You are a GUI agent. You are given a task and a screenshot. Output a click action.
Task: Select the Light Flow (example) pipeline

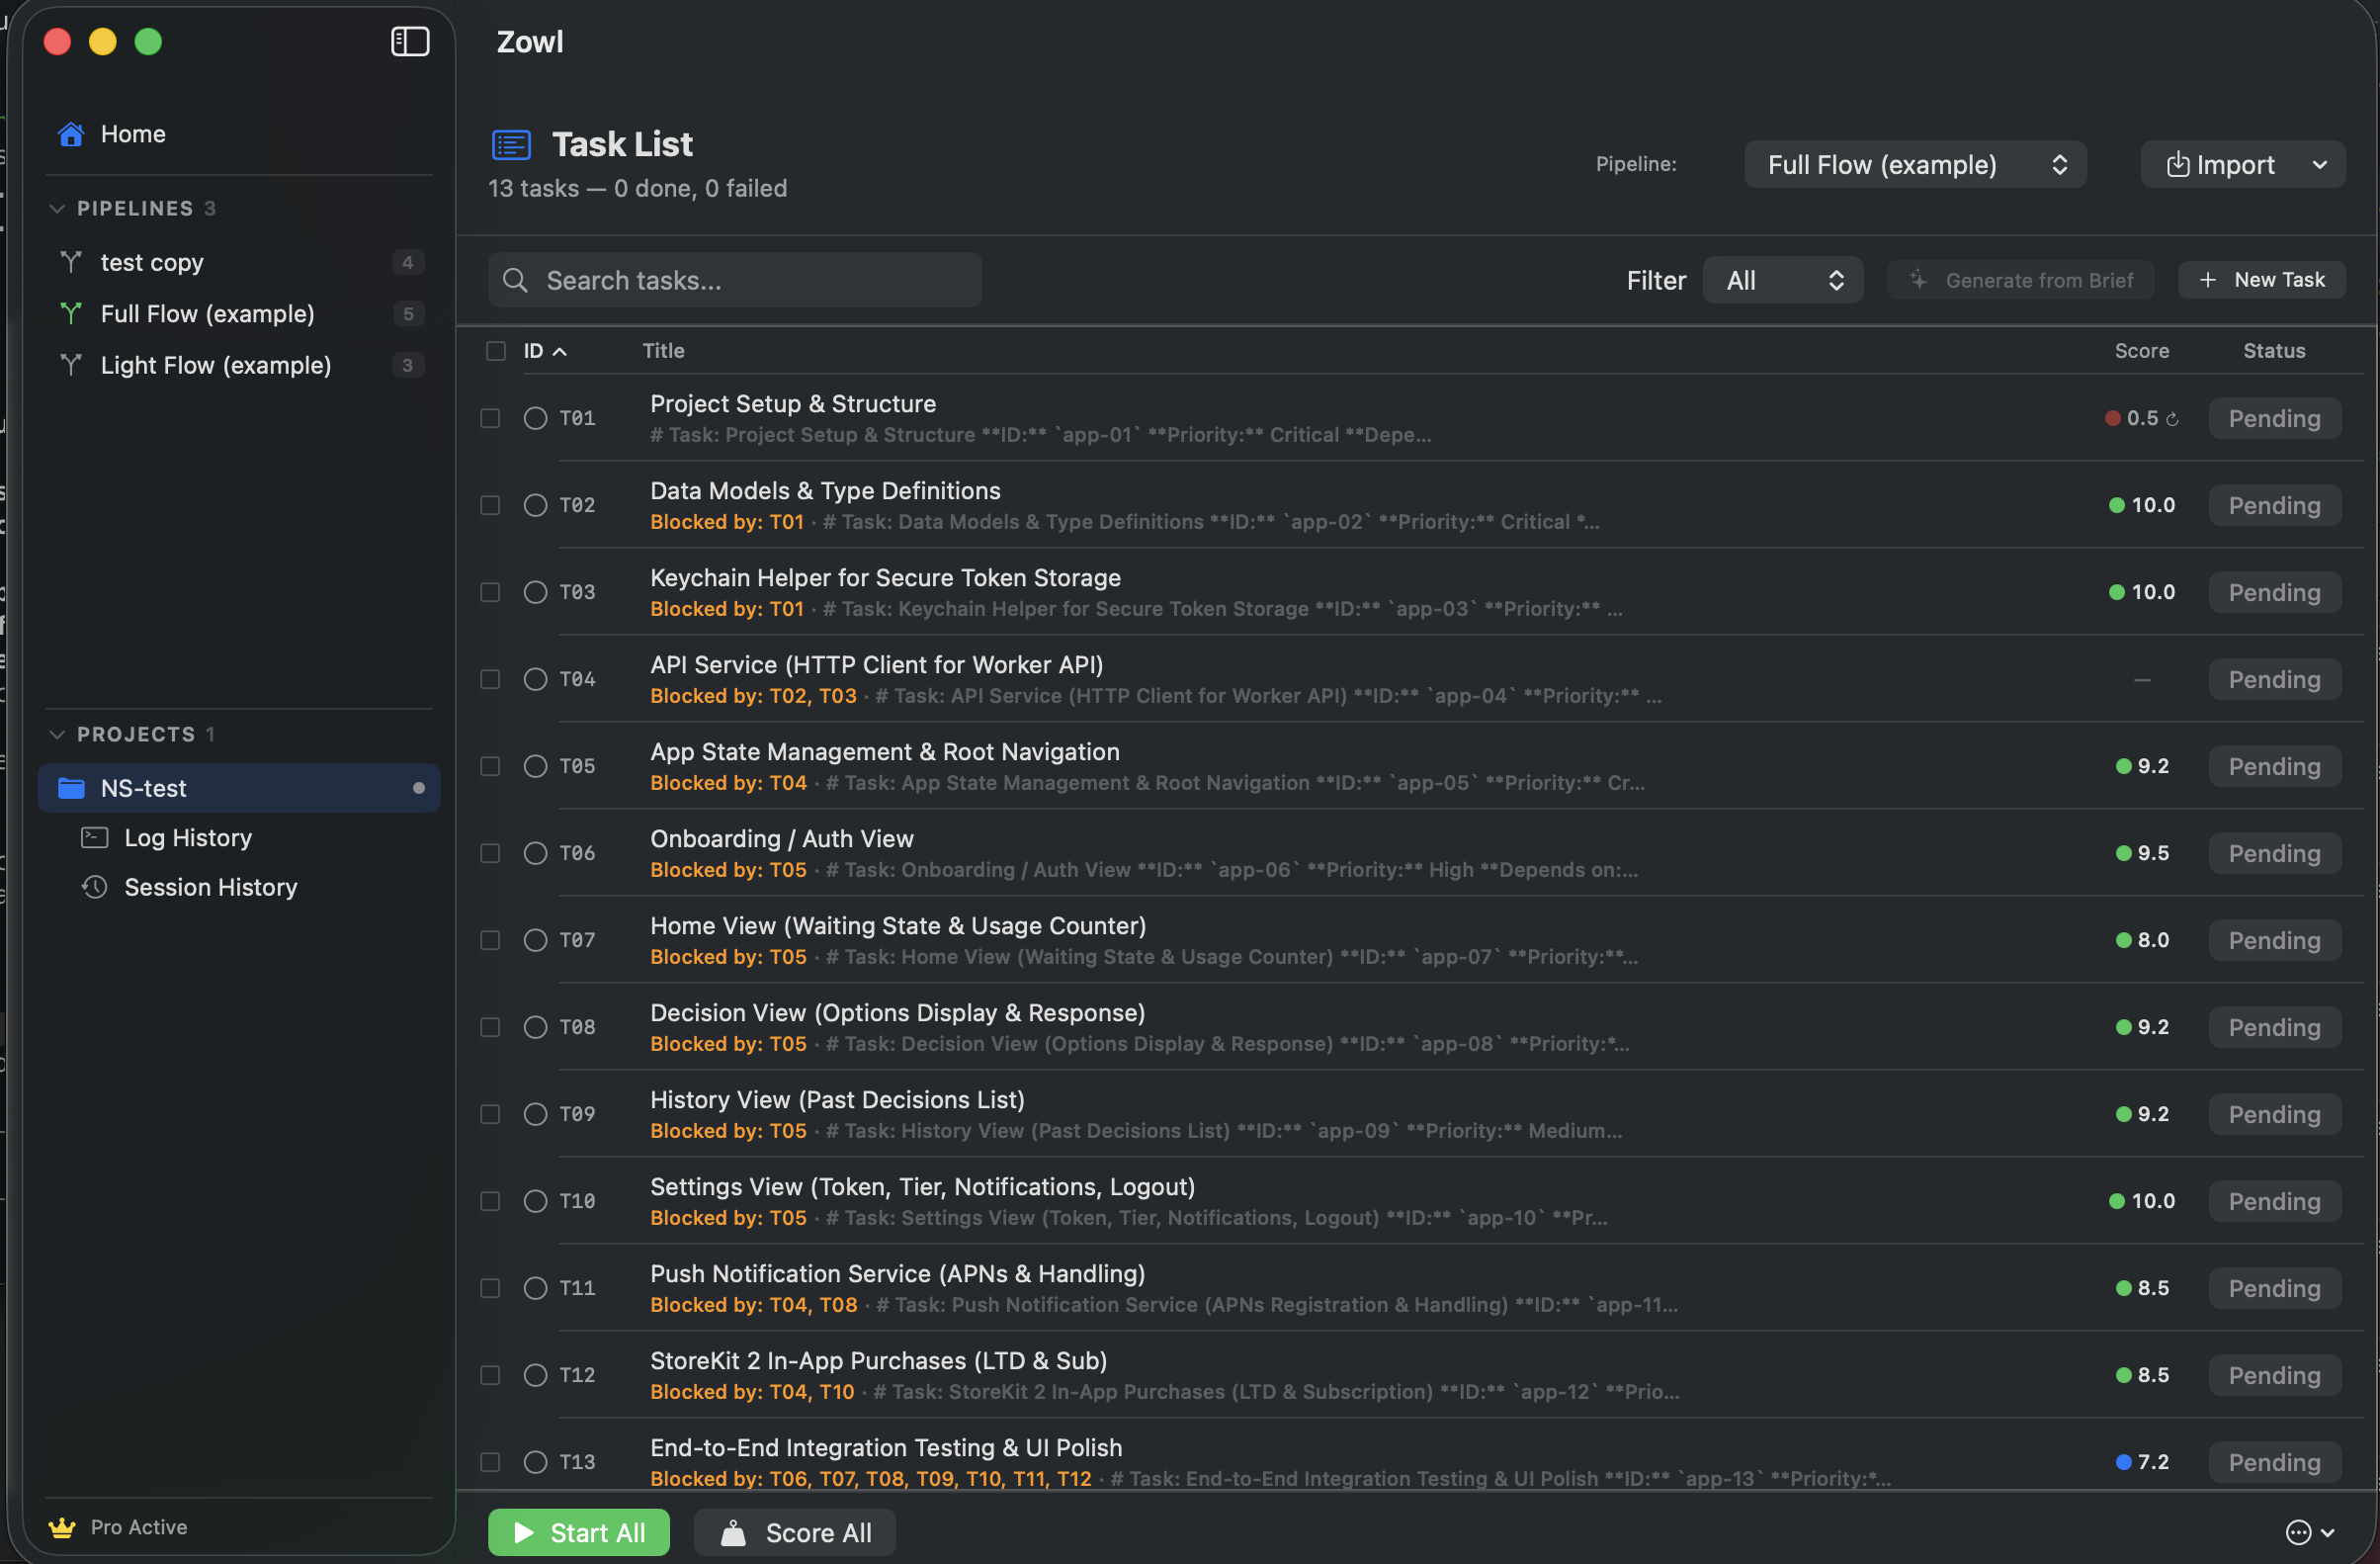tap(215, 365)
